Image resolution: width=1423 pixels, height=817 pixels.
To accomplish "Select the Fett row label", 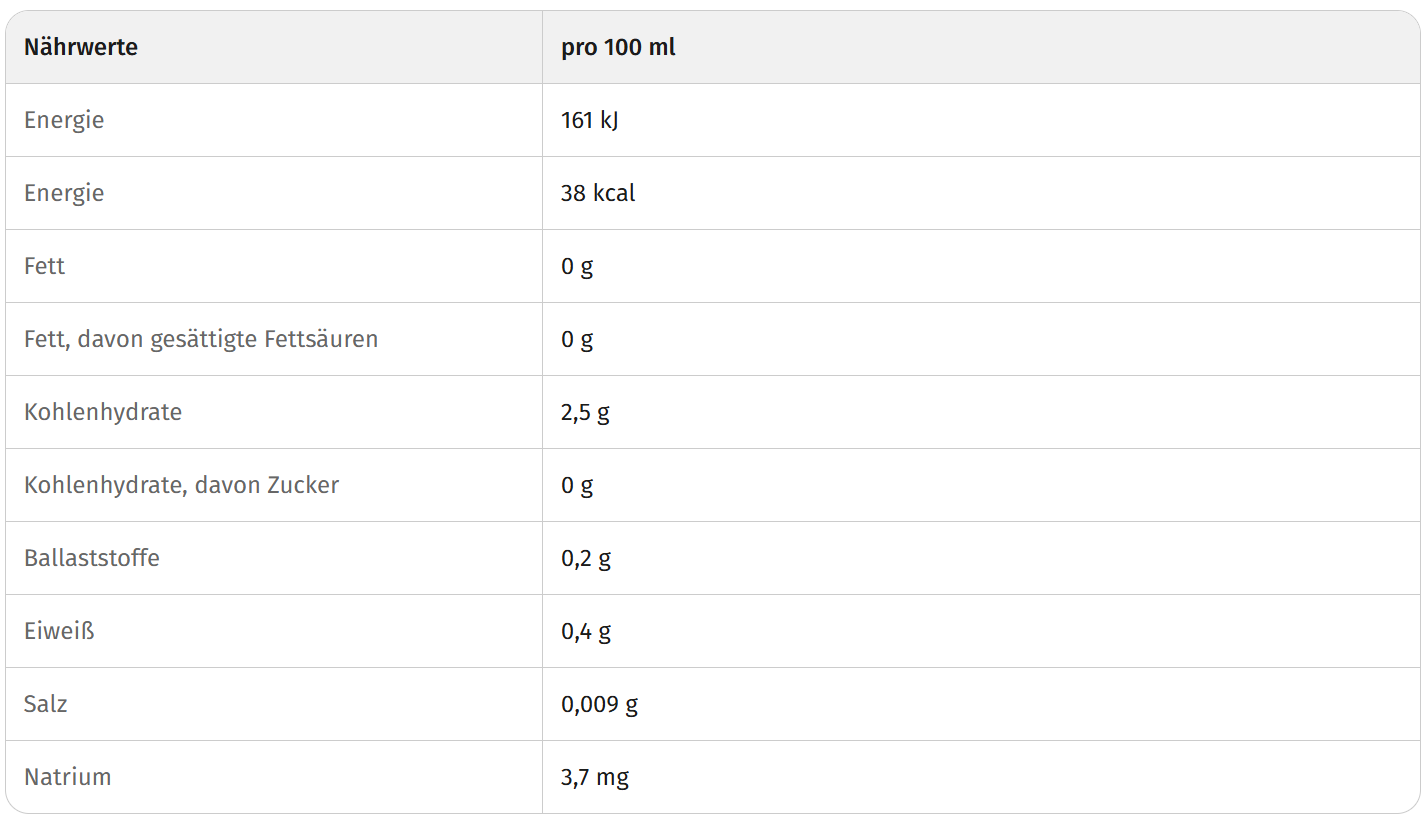I will [44, 266].
